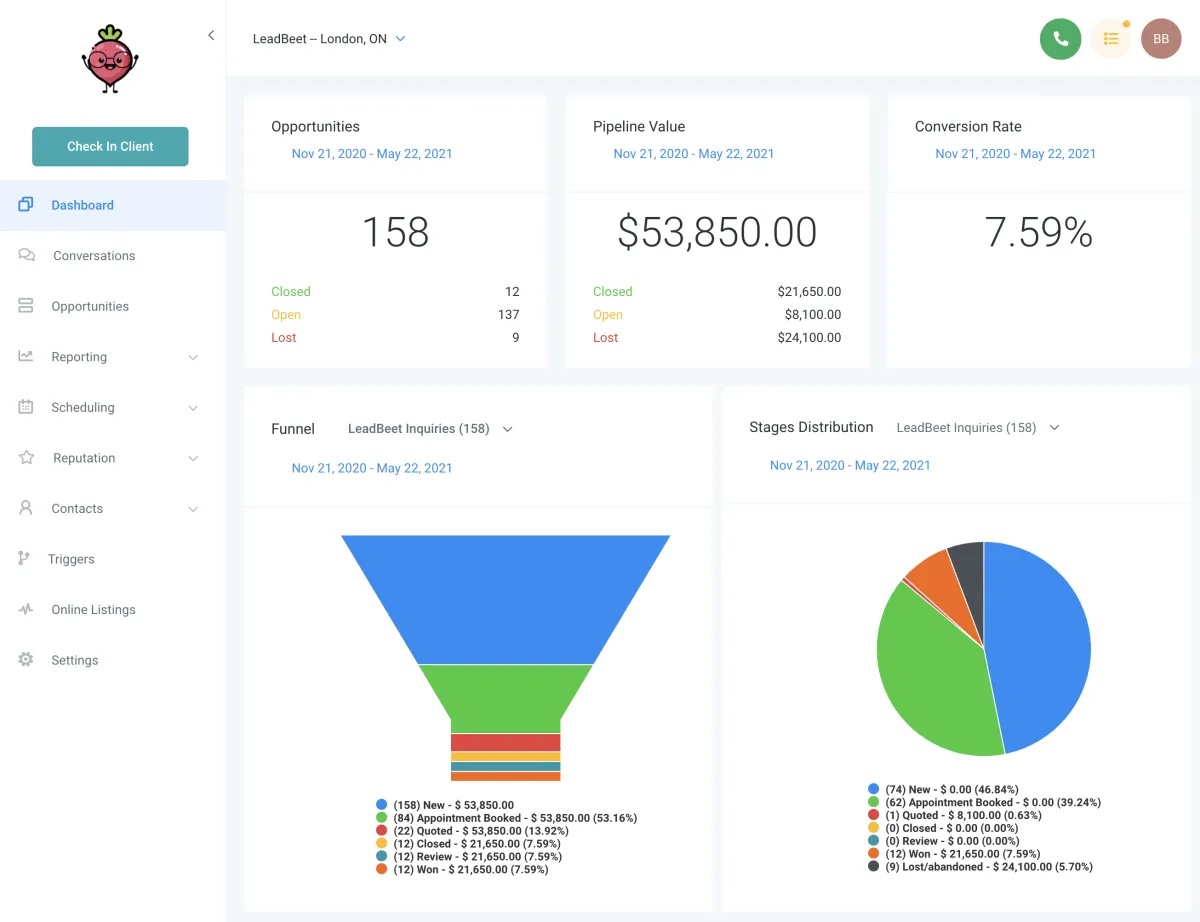Change the Conversion Rate card date range
The image size is (1200, 922).
[x=1015, y=154]
